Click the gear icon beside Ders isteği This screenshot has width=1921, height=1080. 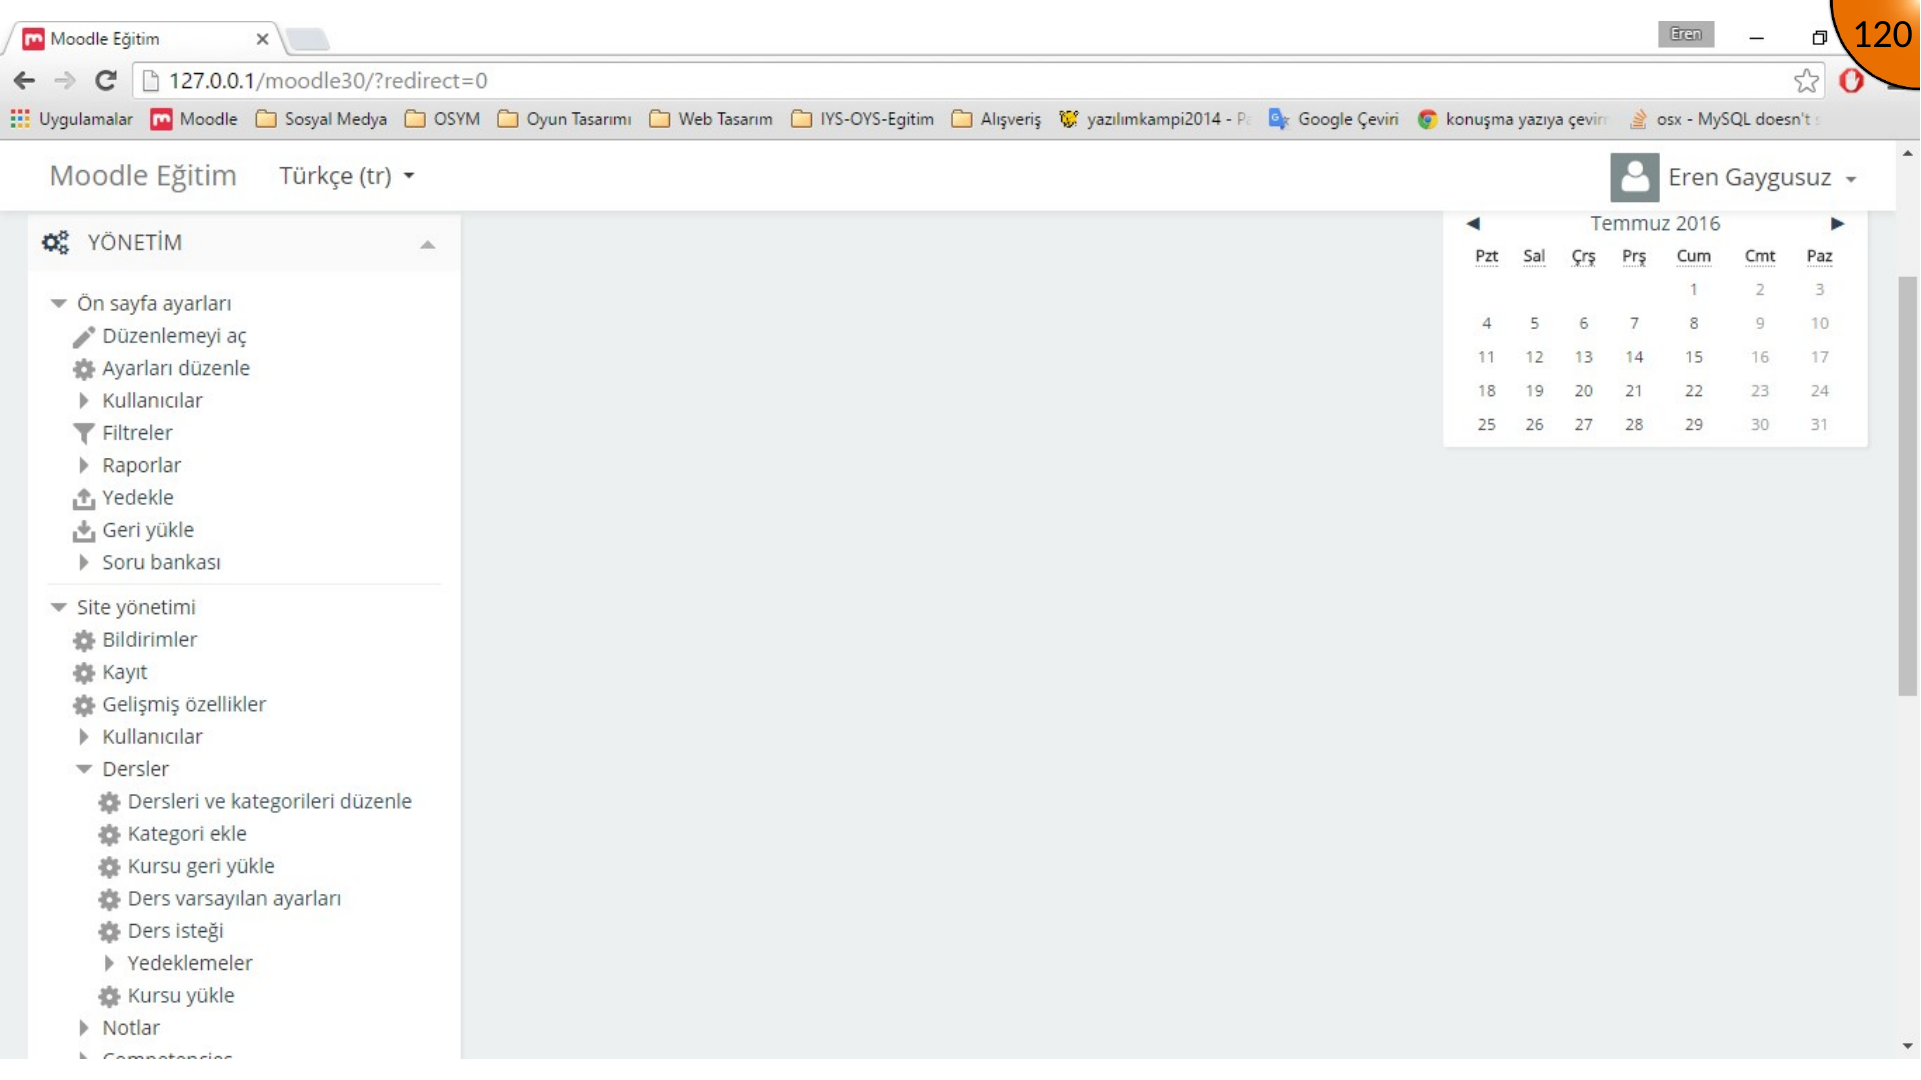[109, 932]
